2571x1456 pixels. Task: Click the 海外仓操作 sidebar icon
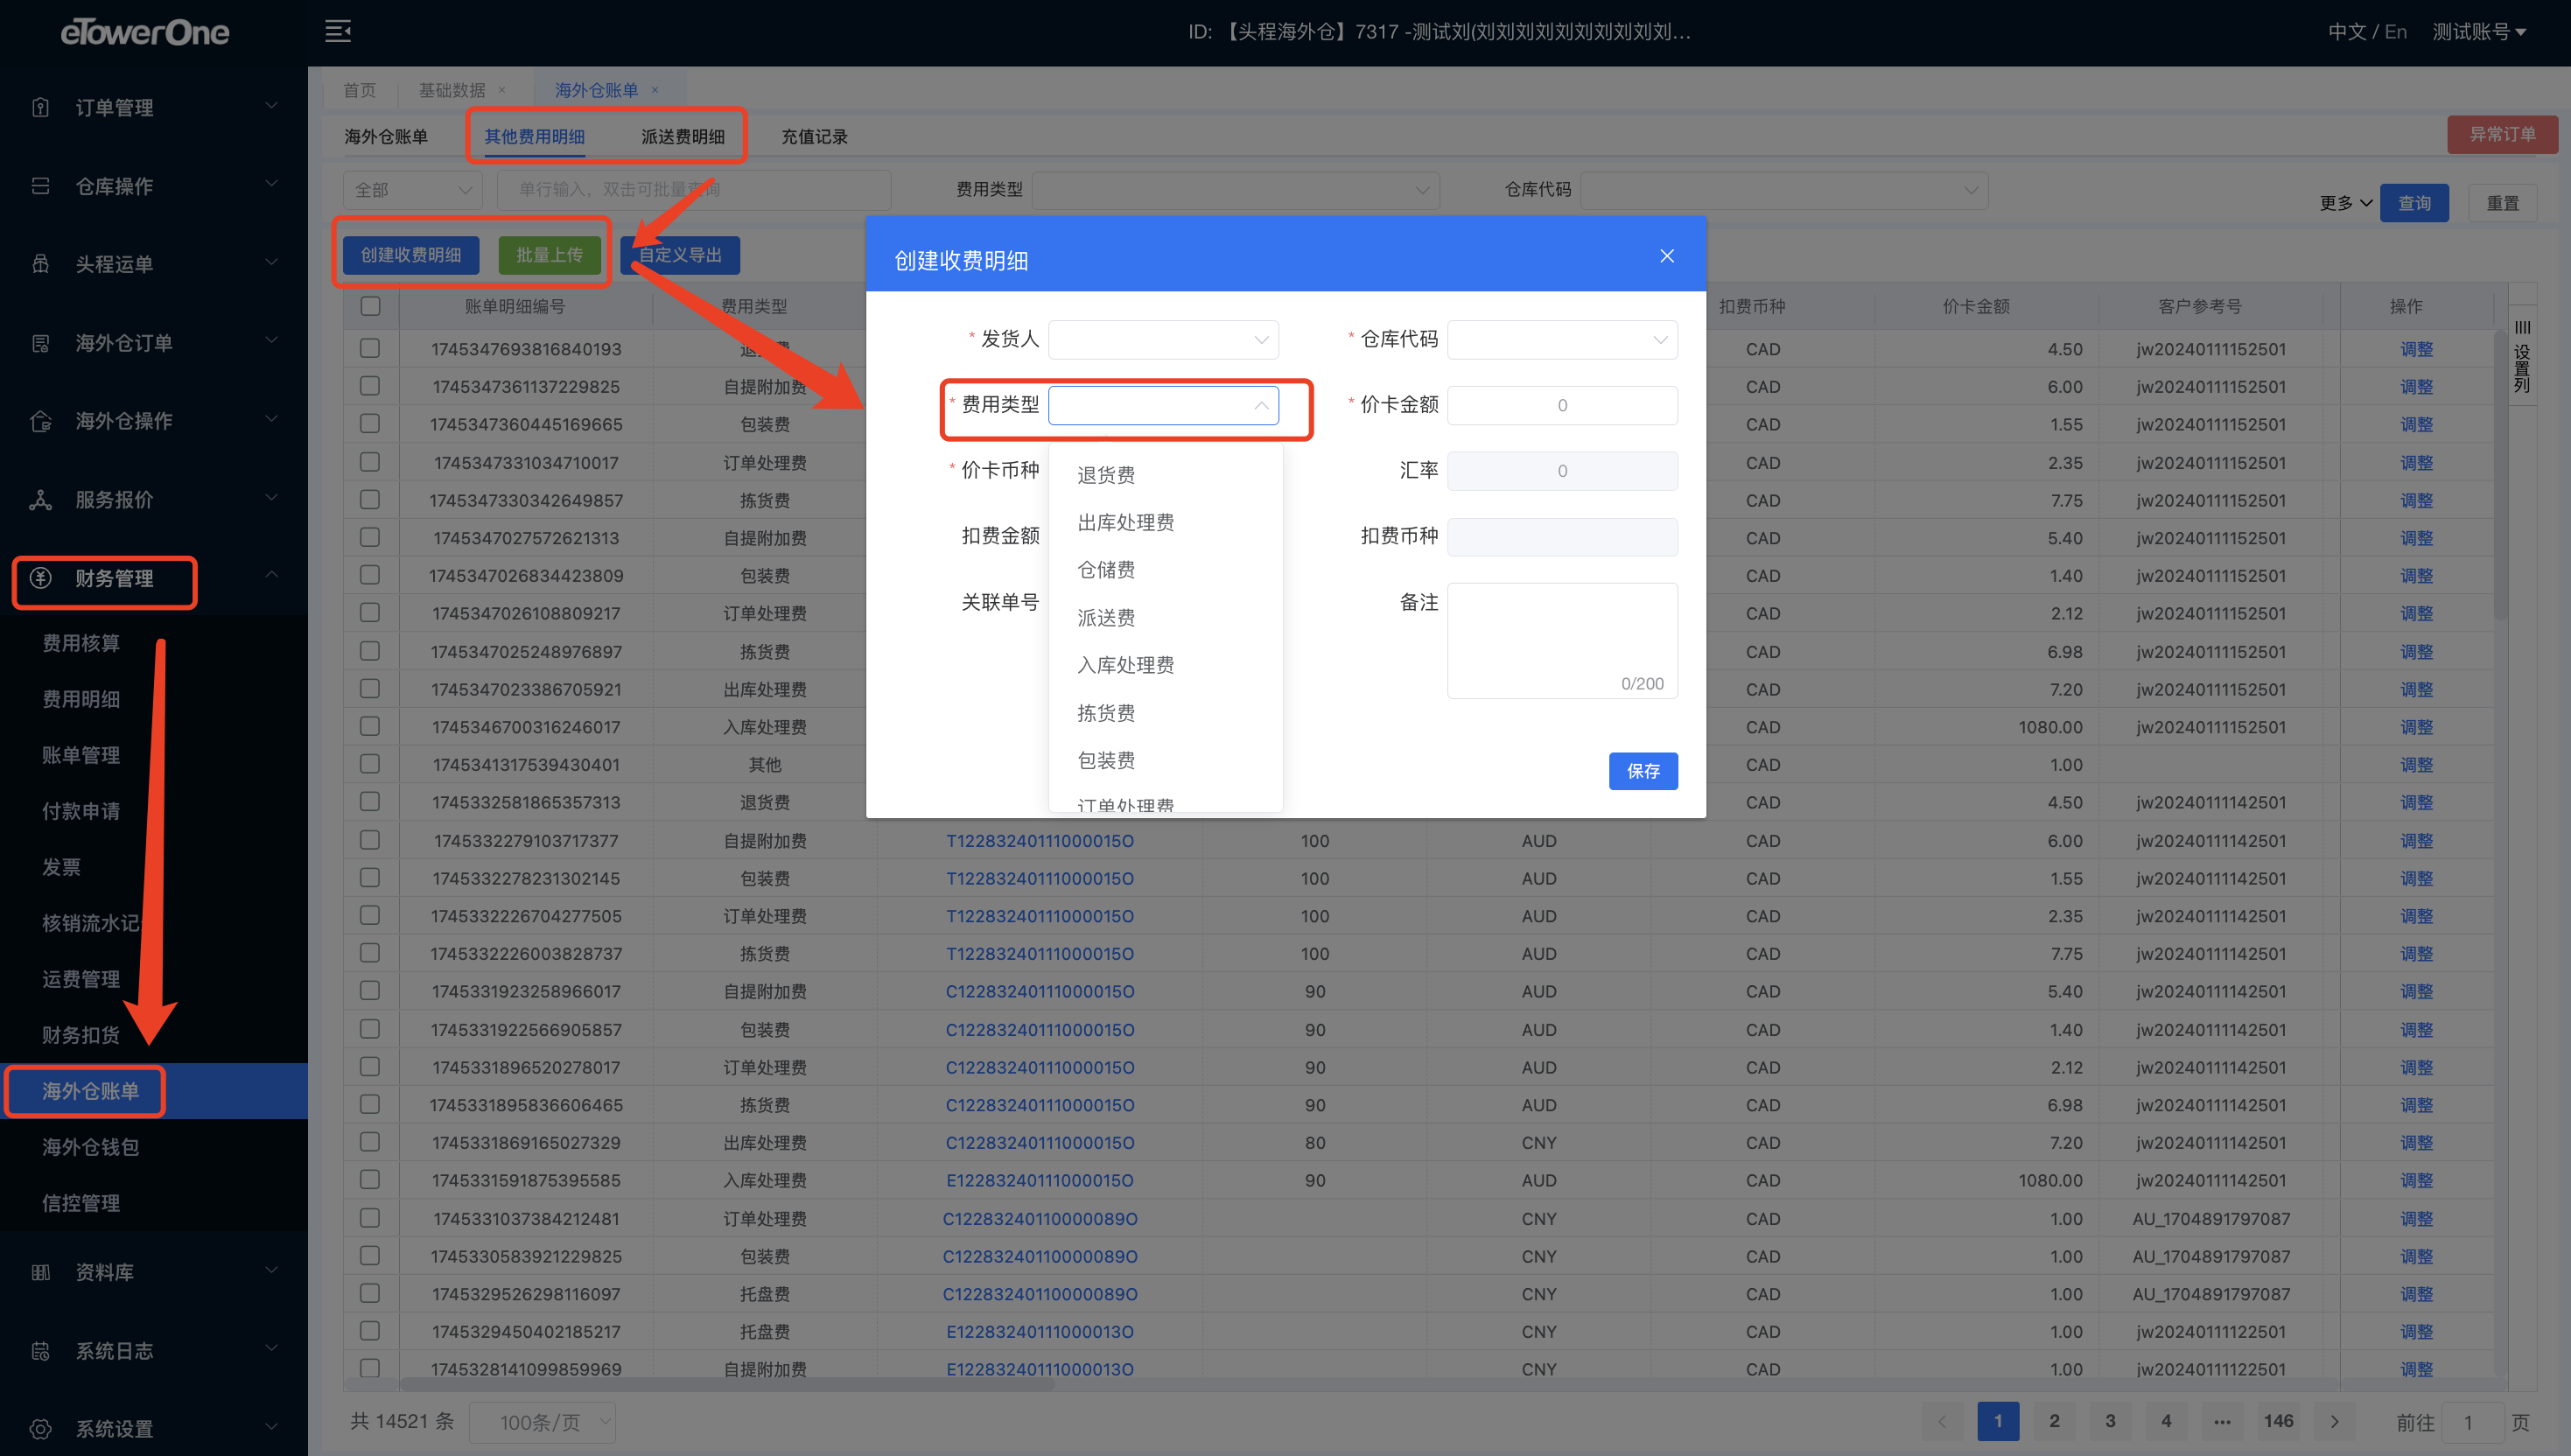tap(40, 421)
